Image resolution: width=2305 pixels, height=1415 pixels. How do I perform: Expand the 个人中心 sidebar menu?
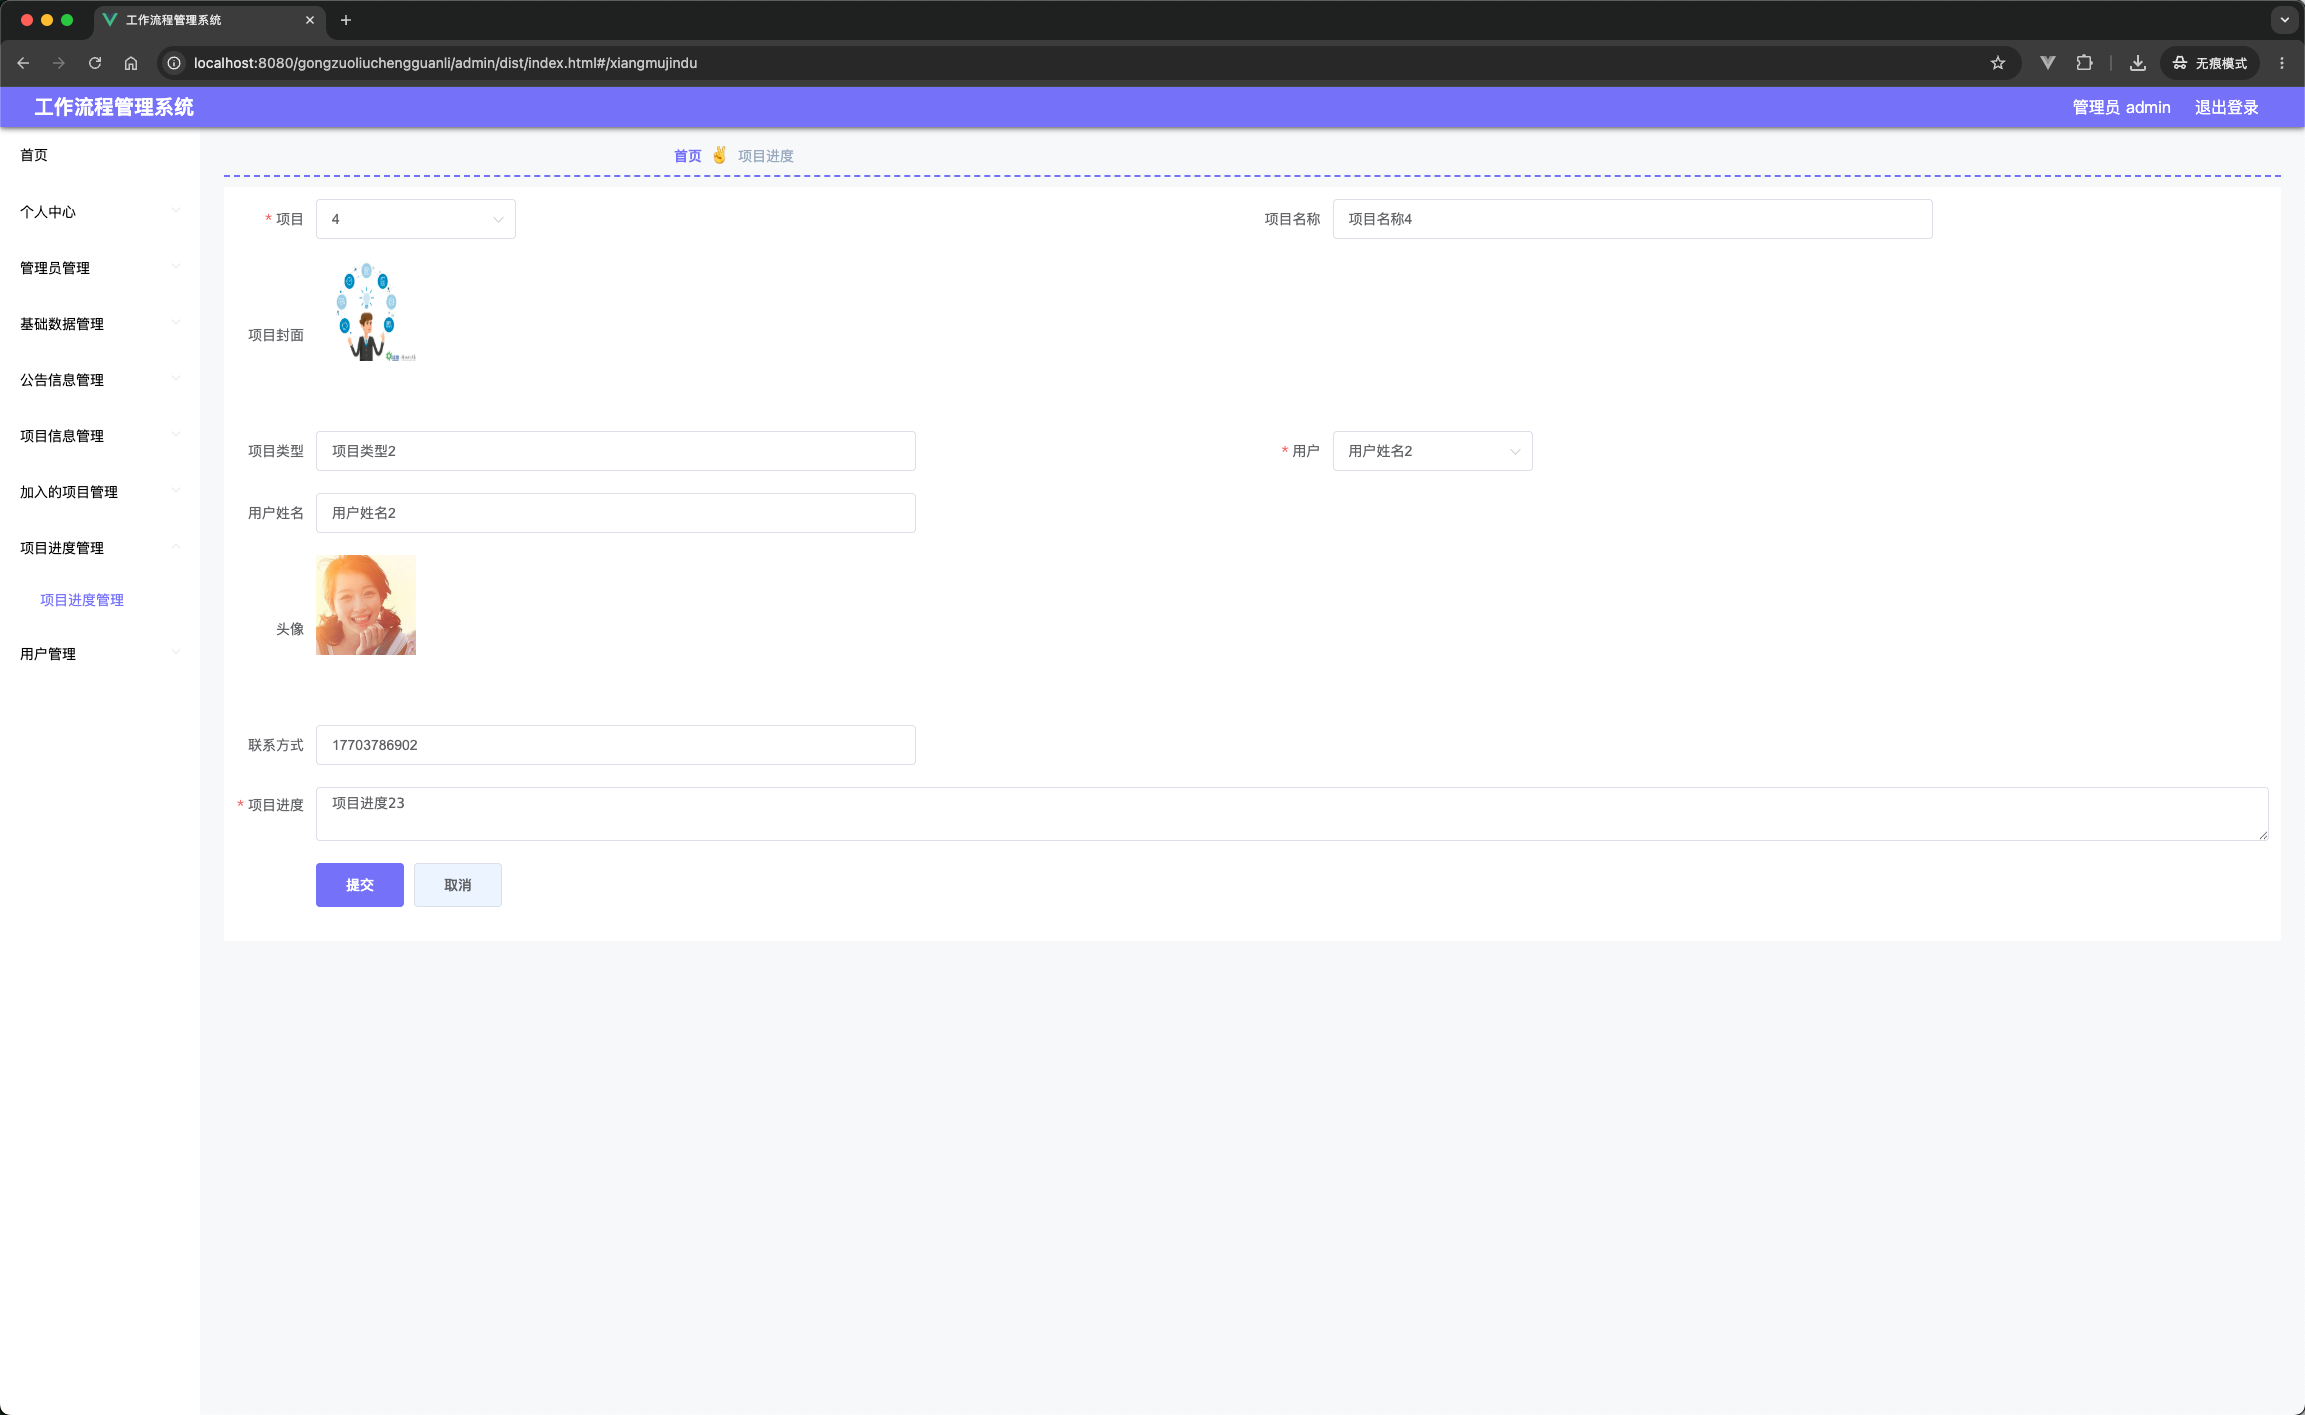[x=100, y=212]
